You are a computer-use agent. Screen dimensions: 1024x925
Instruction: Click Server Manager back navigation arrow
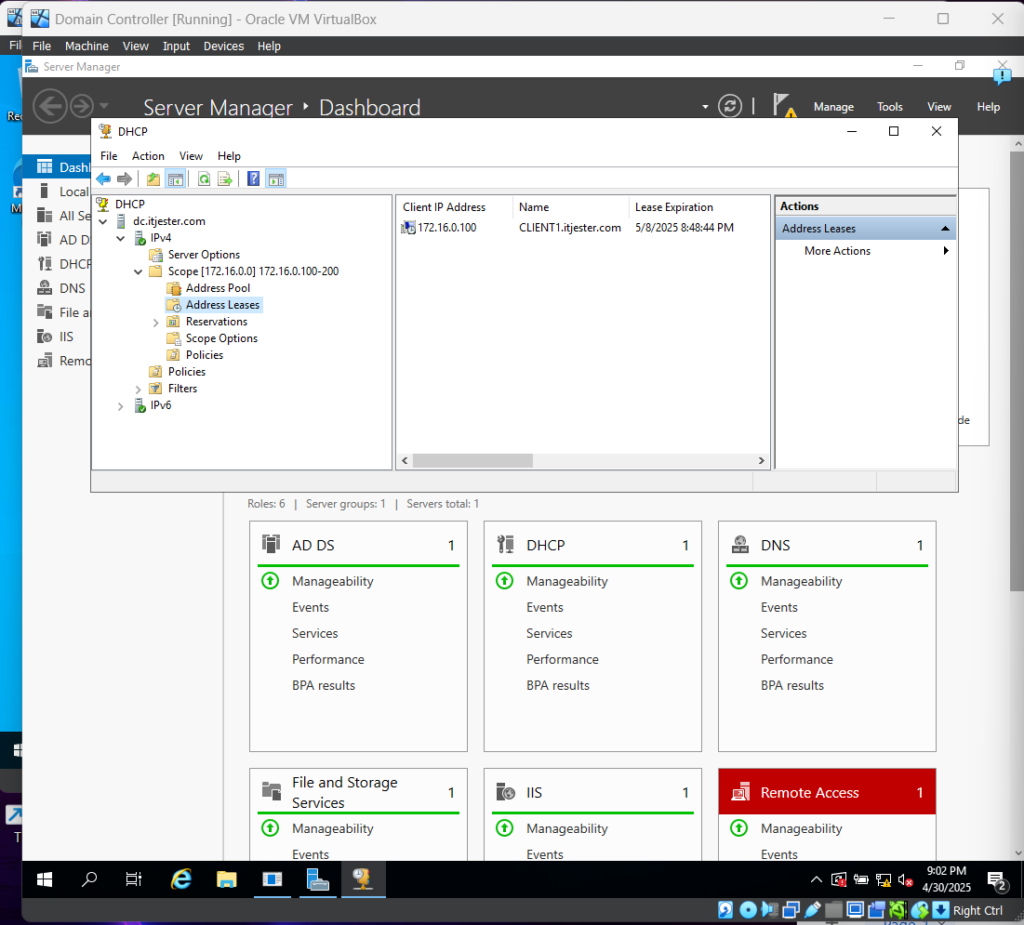coord(50,106)
